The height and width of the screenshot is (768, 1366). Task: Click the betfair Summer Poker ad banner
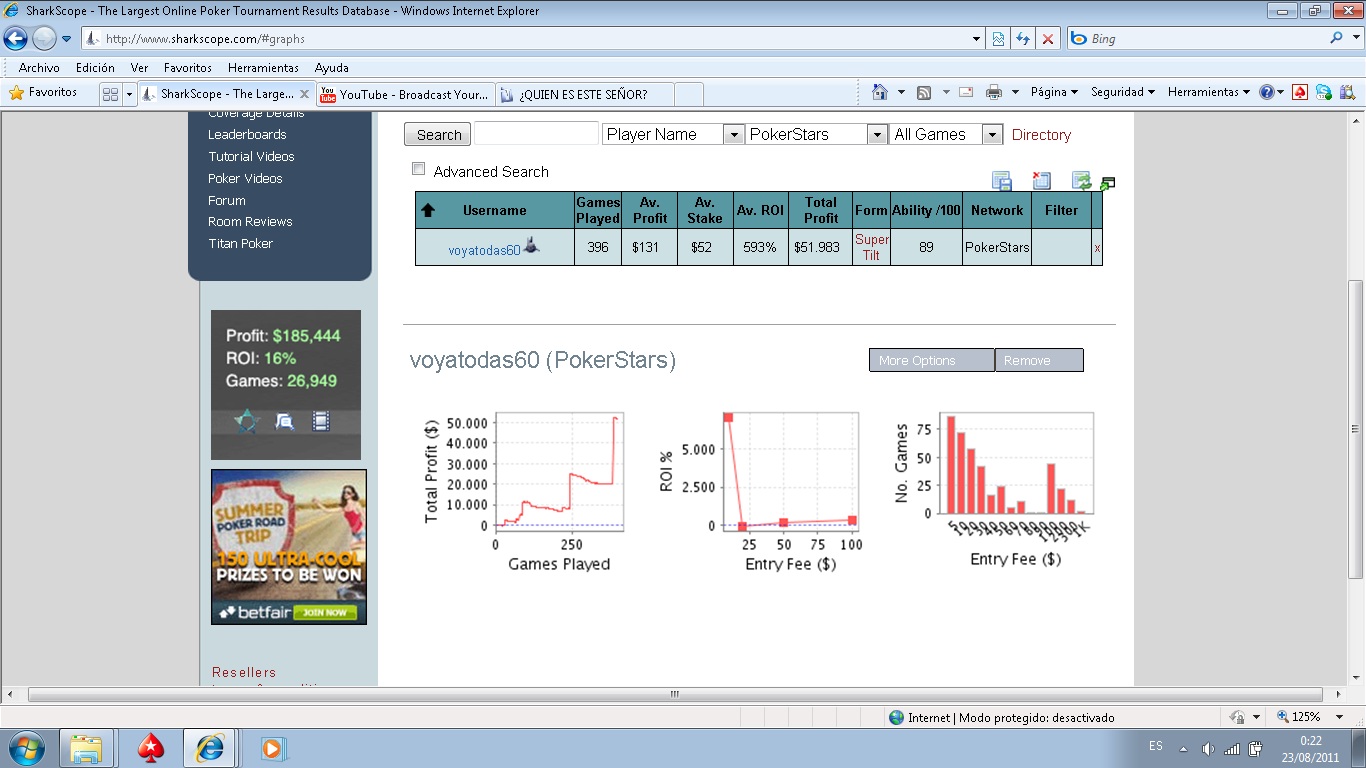tap(289, 547)
